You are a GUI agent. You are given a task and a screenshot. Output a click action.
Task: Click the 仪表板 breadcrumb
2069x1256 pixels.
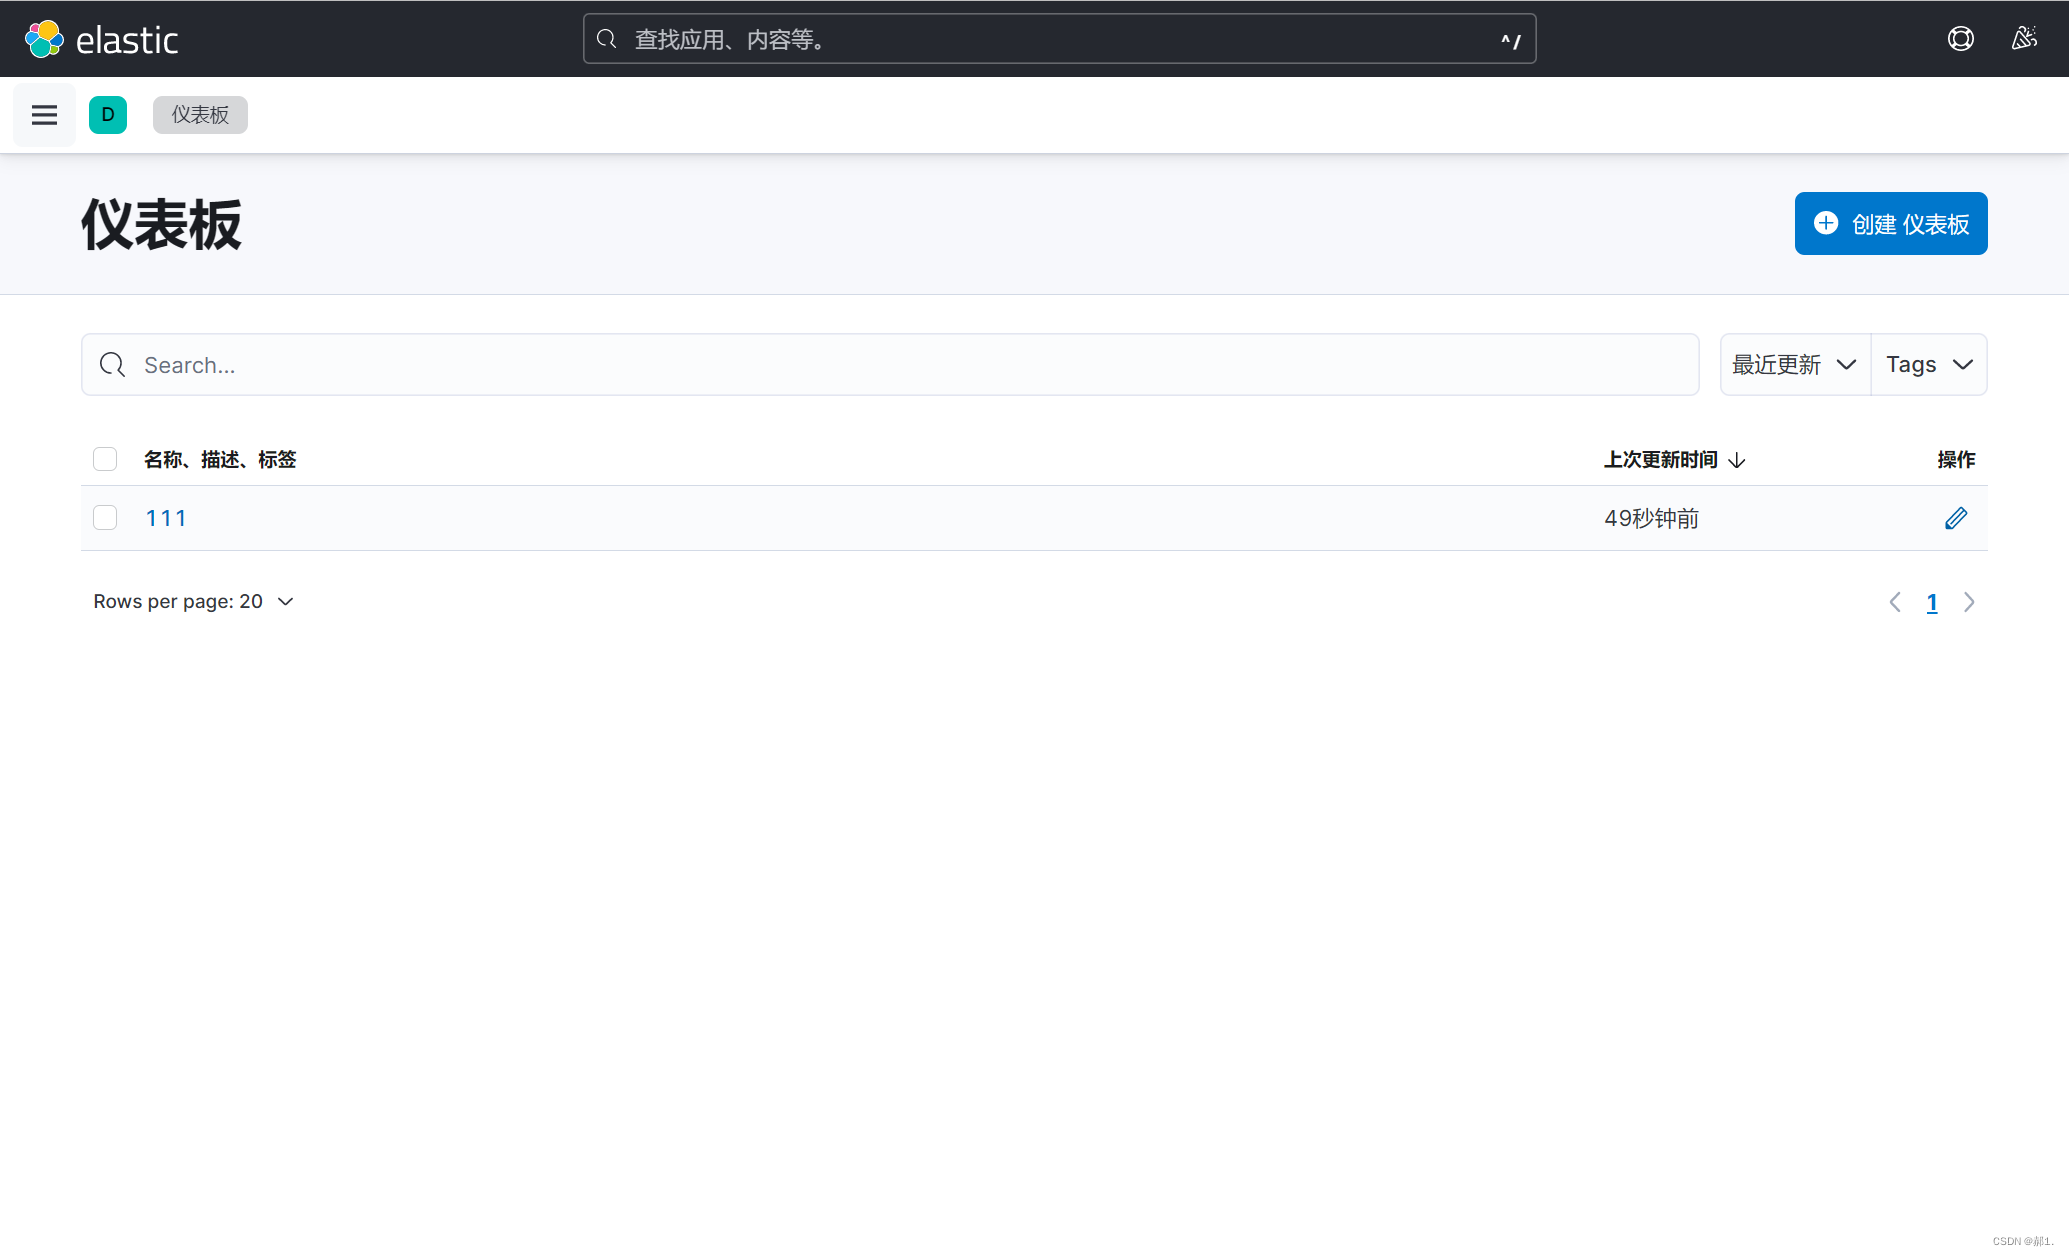[x=200, y=115]
